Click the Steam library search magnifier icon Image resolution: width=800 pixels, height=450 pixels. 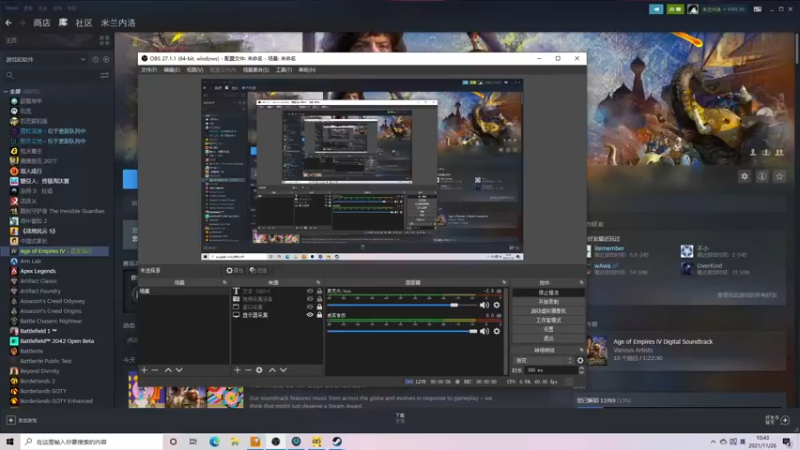pyautogui.click(x=10, y=76)
